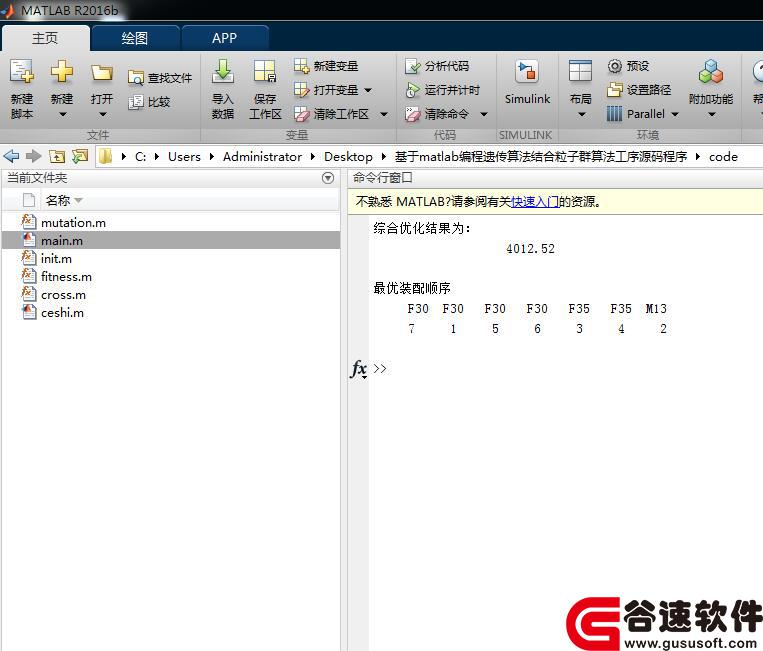The image size is (763, 651).
Task: Click Import Data (导入数据) icon
Action: (222, 72)
